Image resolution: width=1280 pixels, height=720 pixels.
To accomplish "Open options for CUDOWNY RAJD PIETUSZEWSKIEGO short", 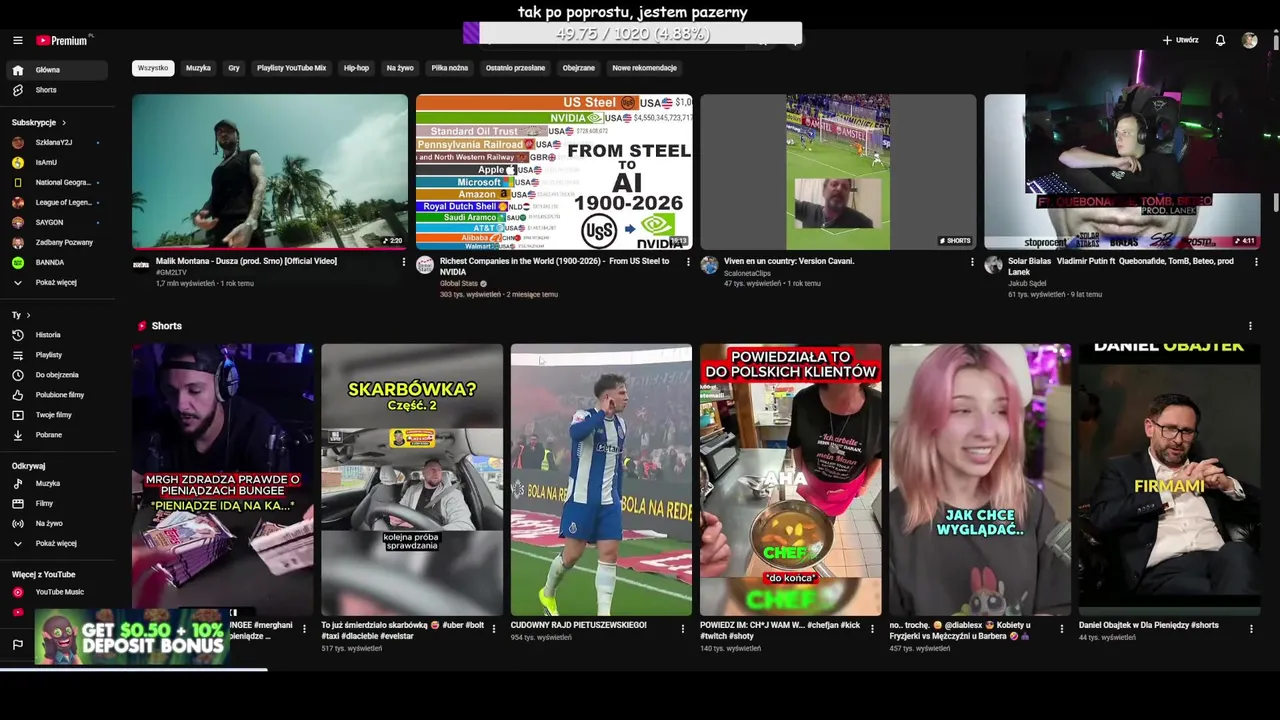I will pos(683,629).
